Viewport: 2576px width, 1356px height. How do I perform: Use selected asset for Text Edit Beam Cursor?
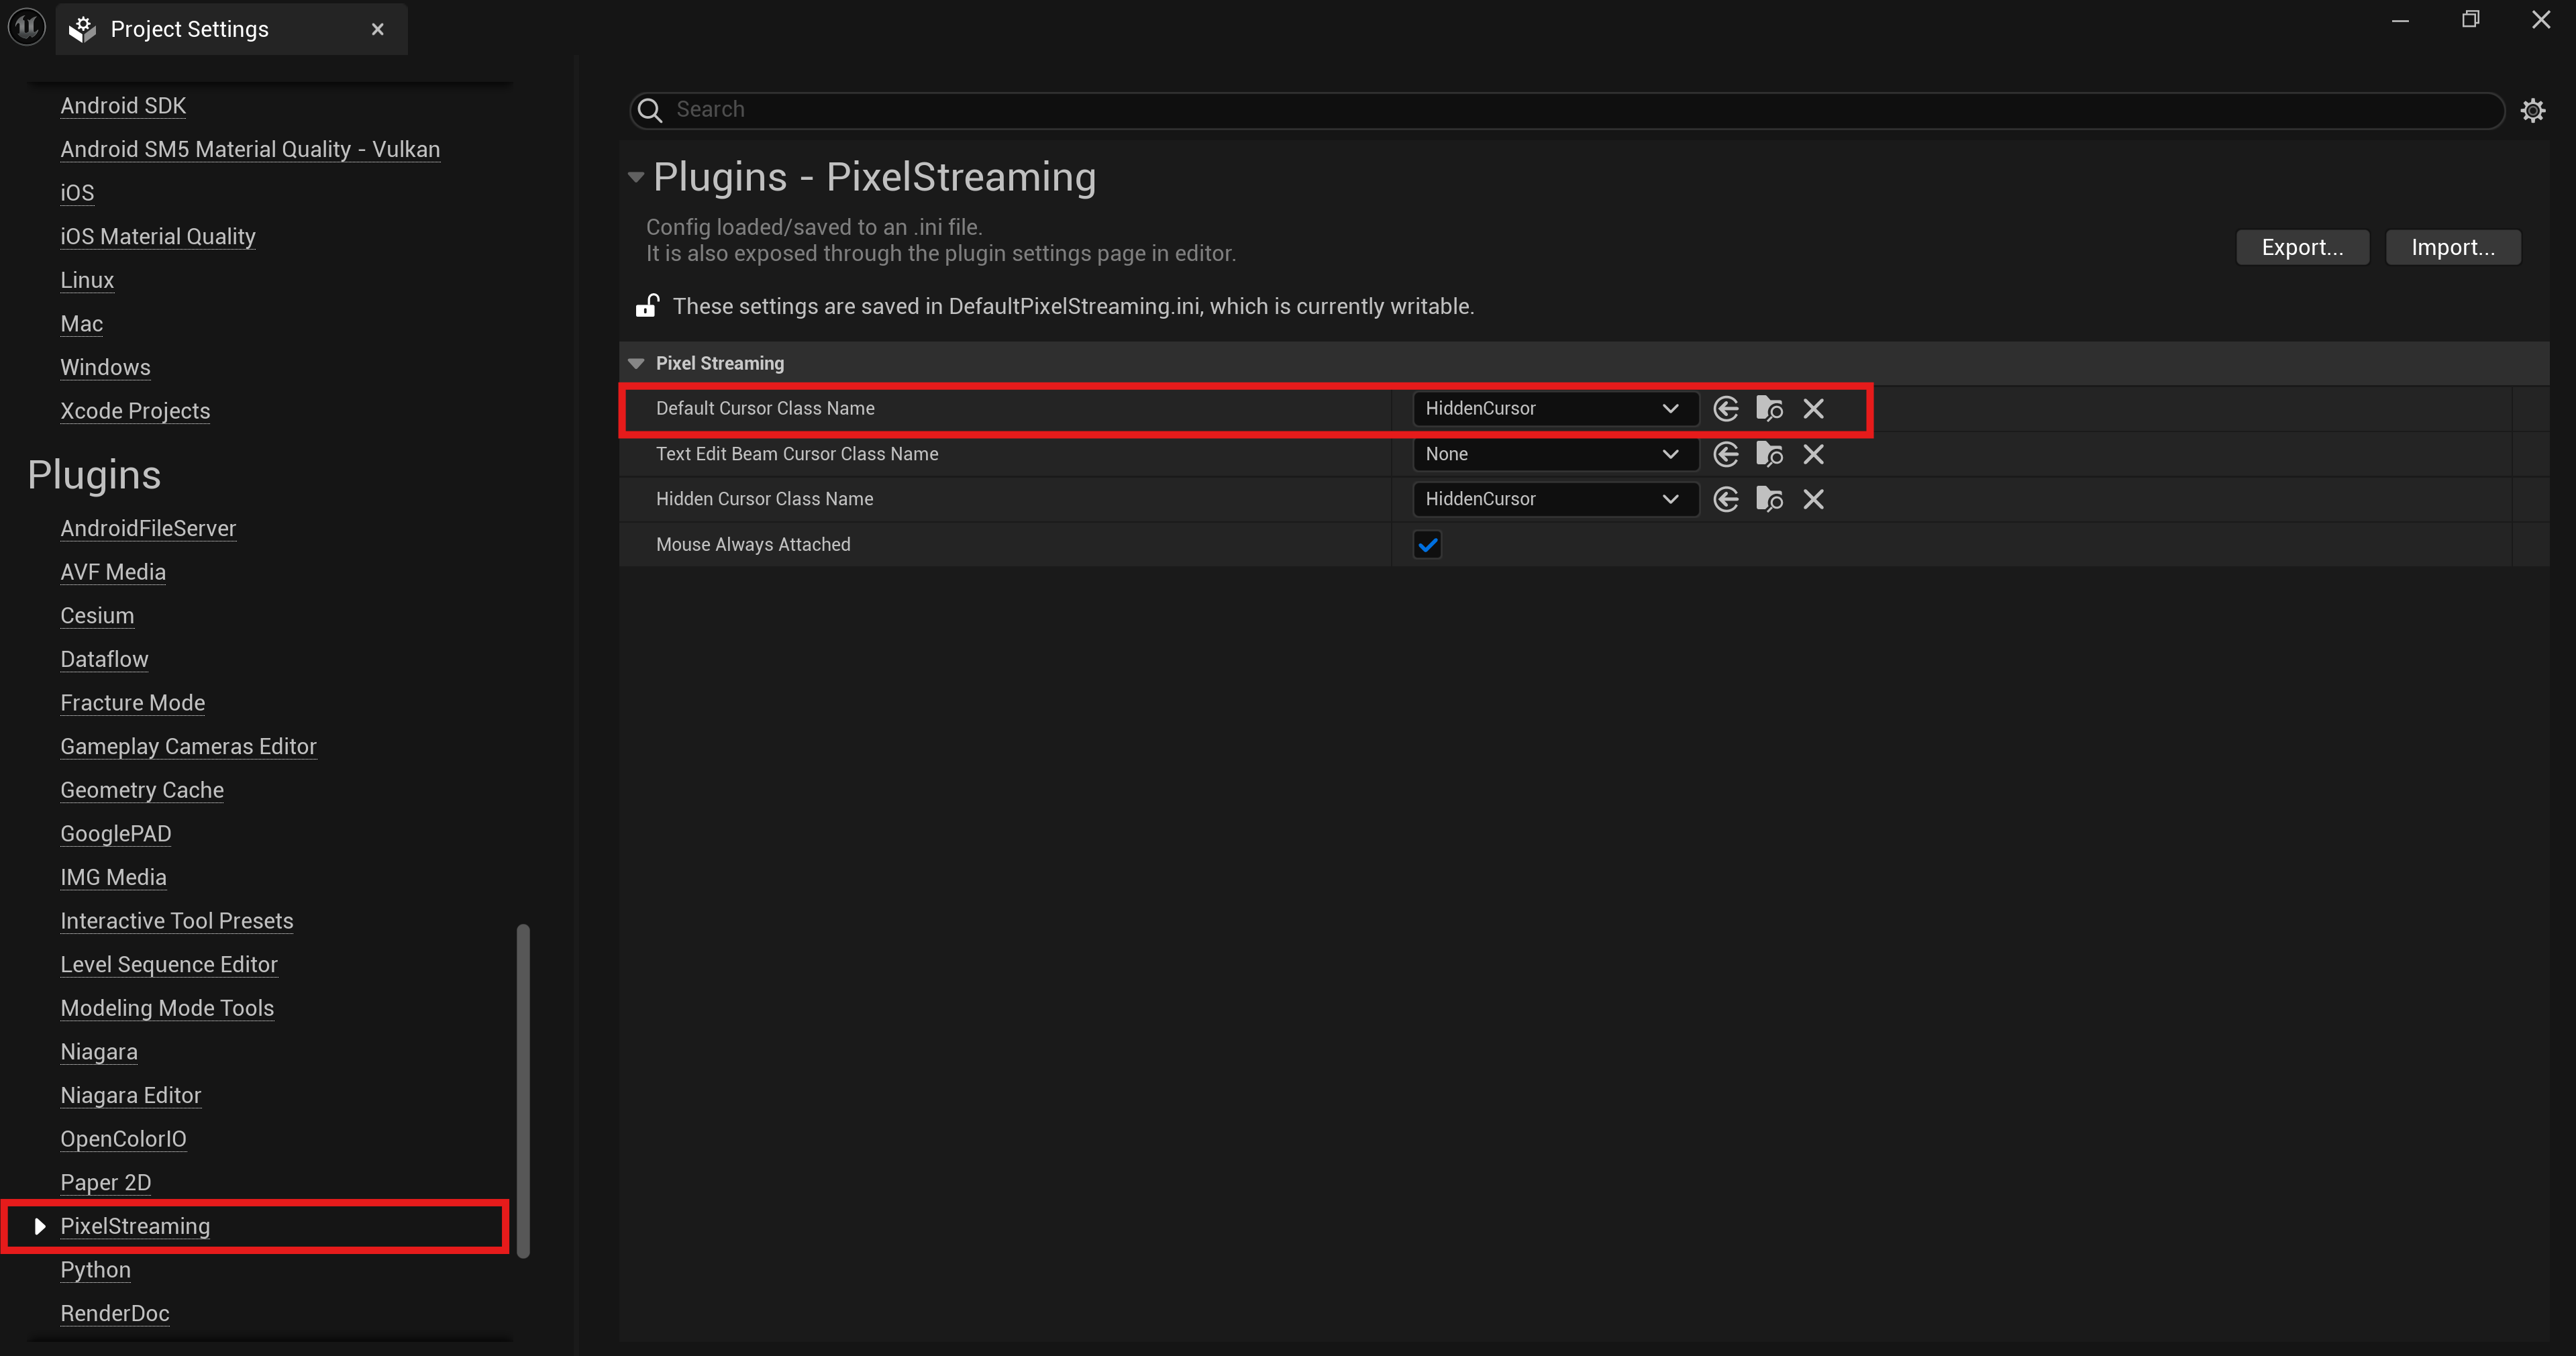click(x=1726, y=454)
